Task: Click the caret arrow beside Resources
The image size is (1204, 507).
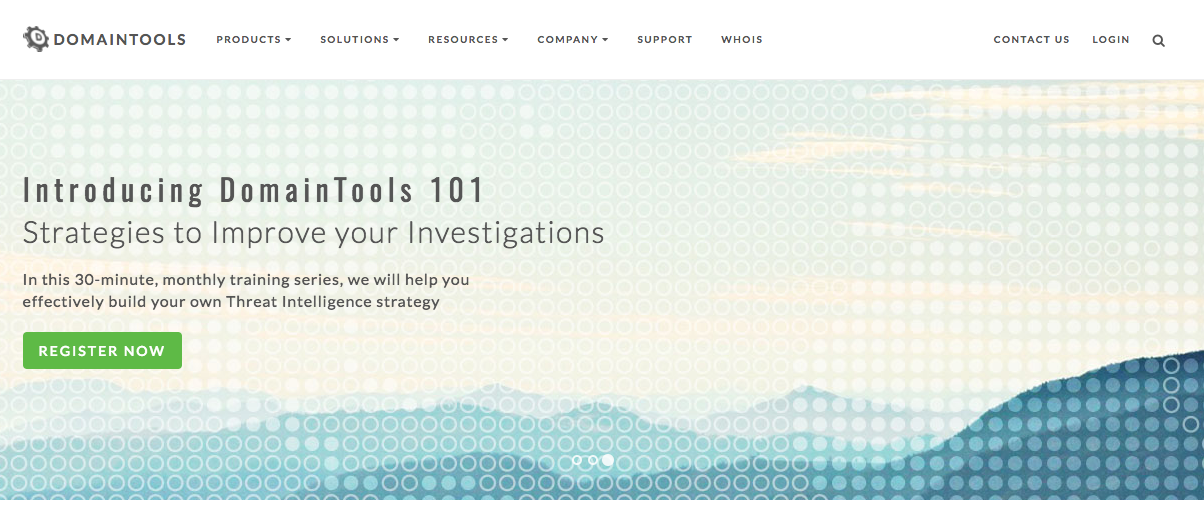Action: tap(505, 40)
